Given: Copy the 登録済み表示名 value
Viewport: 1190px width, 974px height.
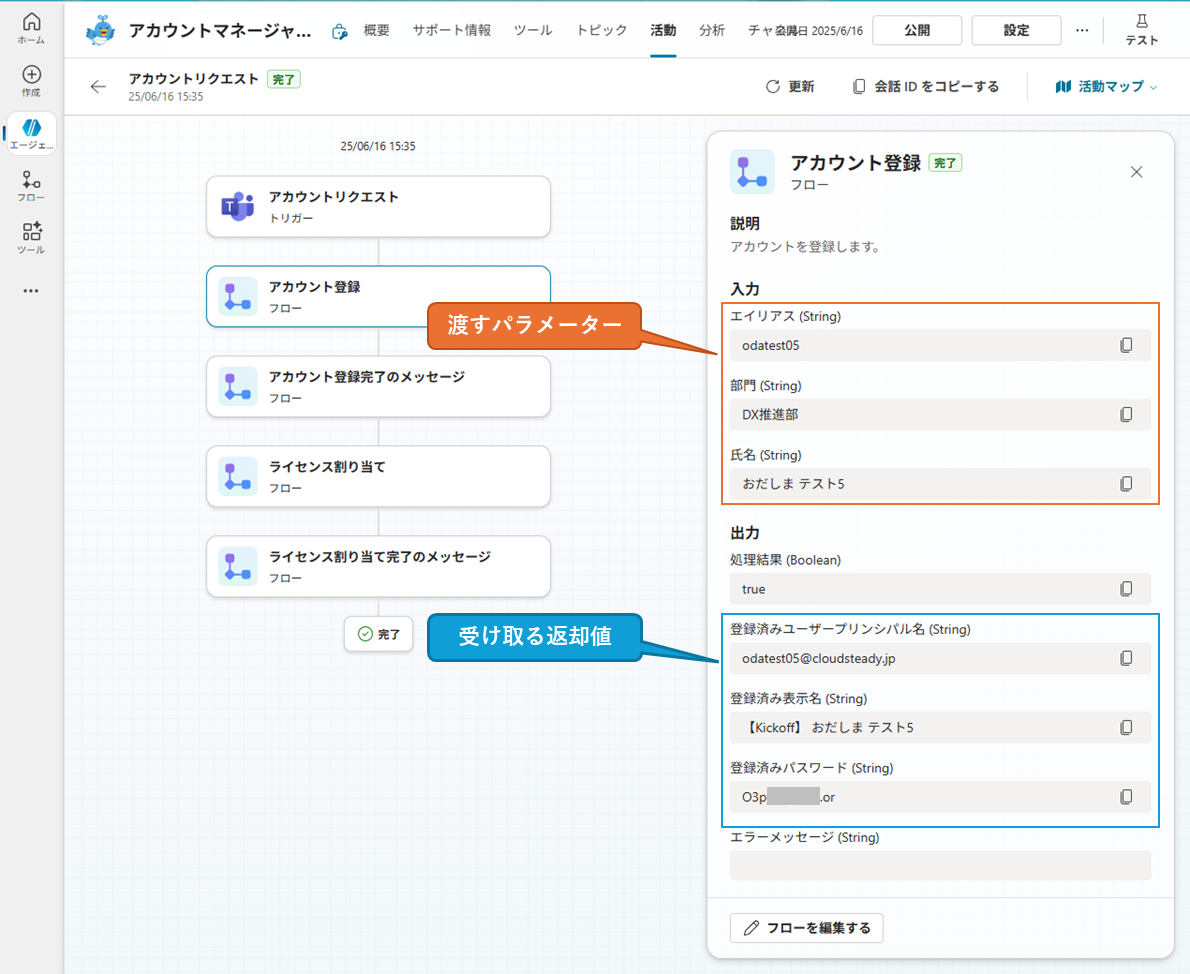Looking at the screenshot, I should (1126, 727).
